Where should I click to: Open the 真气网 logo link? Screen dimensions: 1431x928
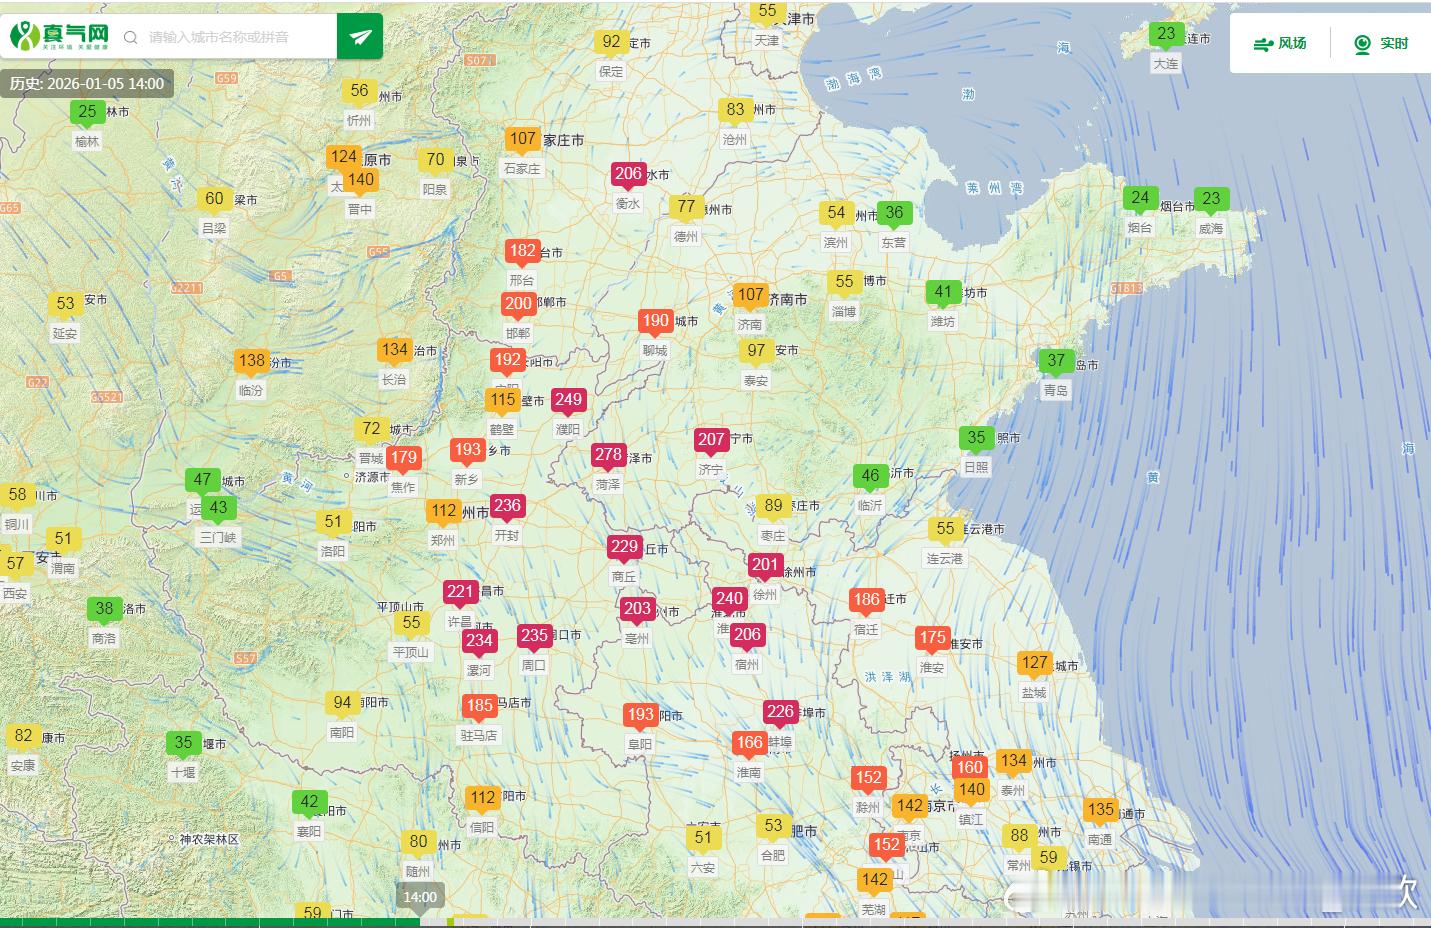tap(60, 37)
